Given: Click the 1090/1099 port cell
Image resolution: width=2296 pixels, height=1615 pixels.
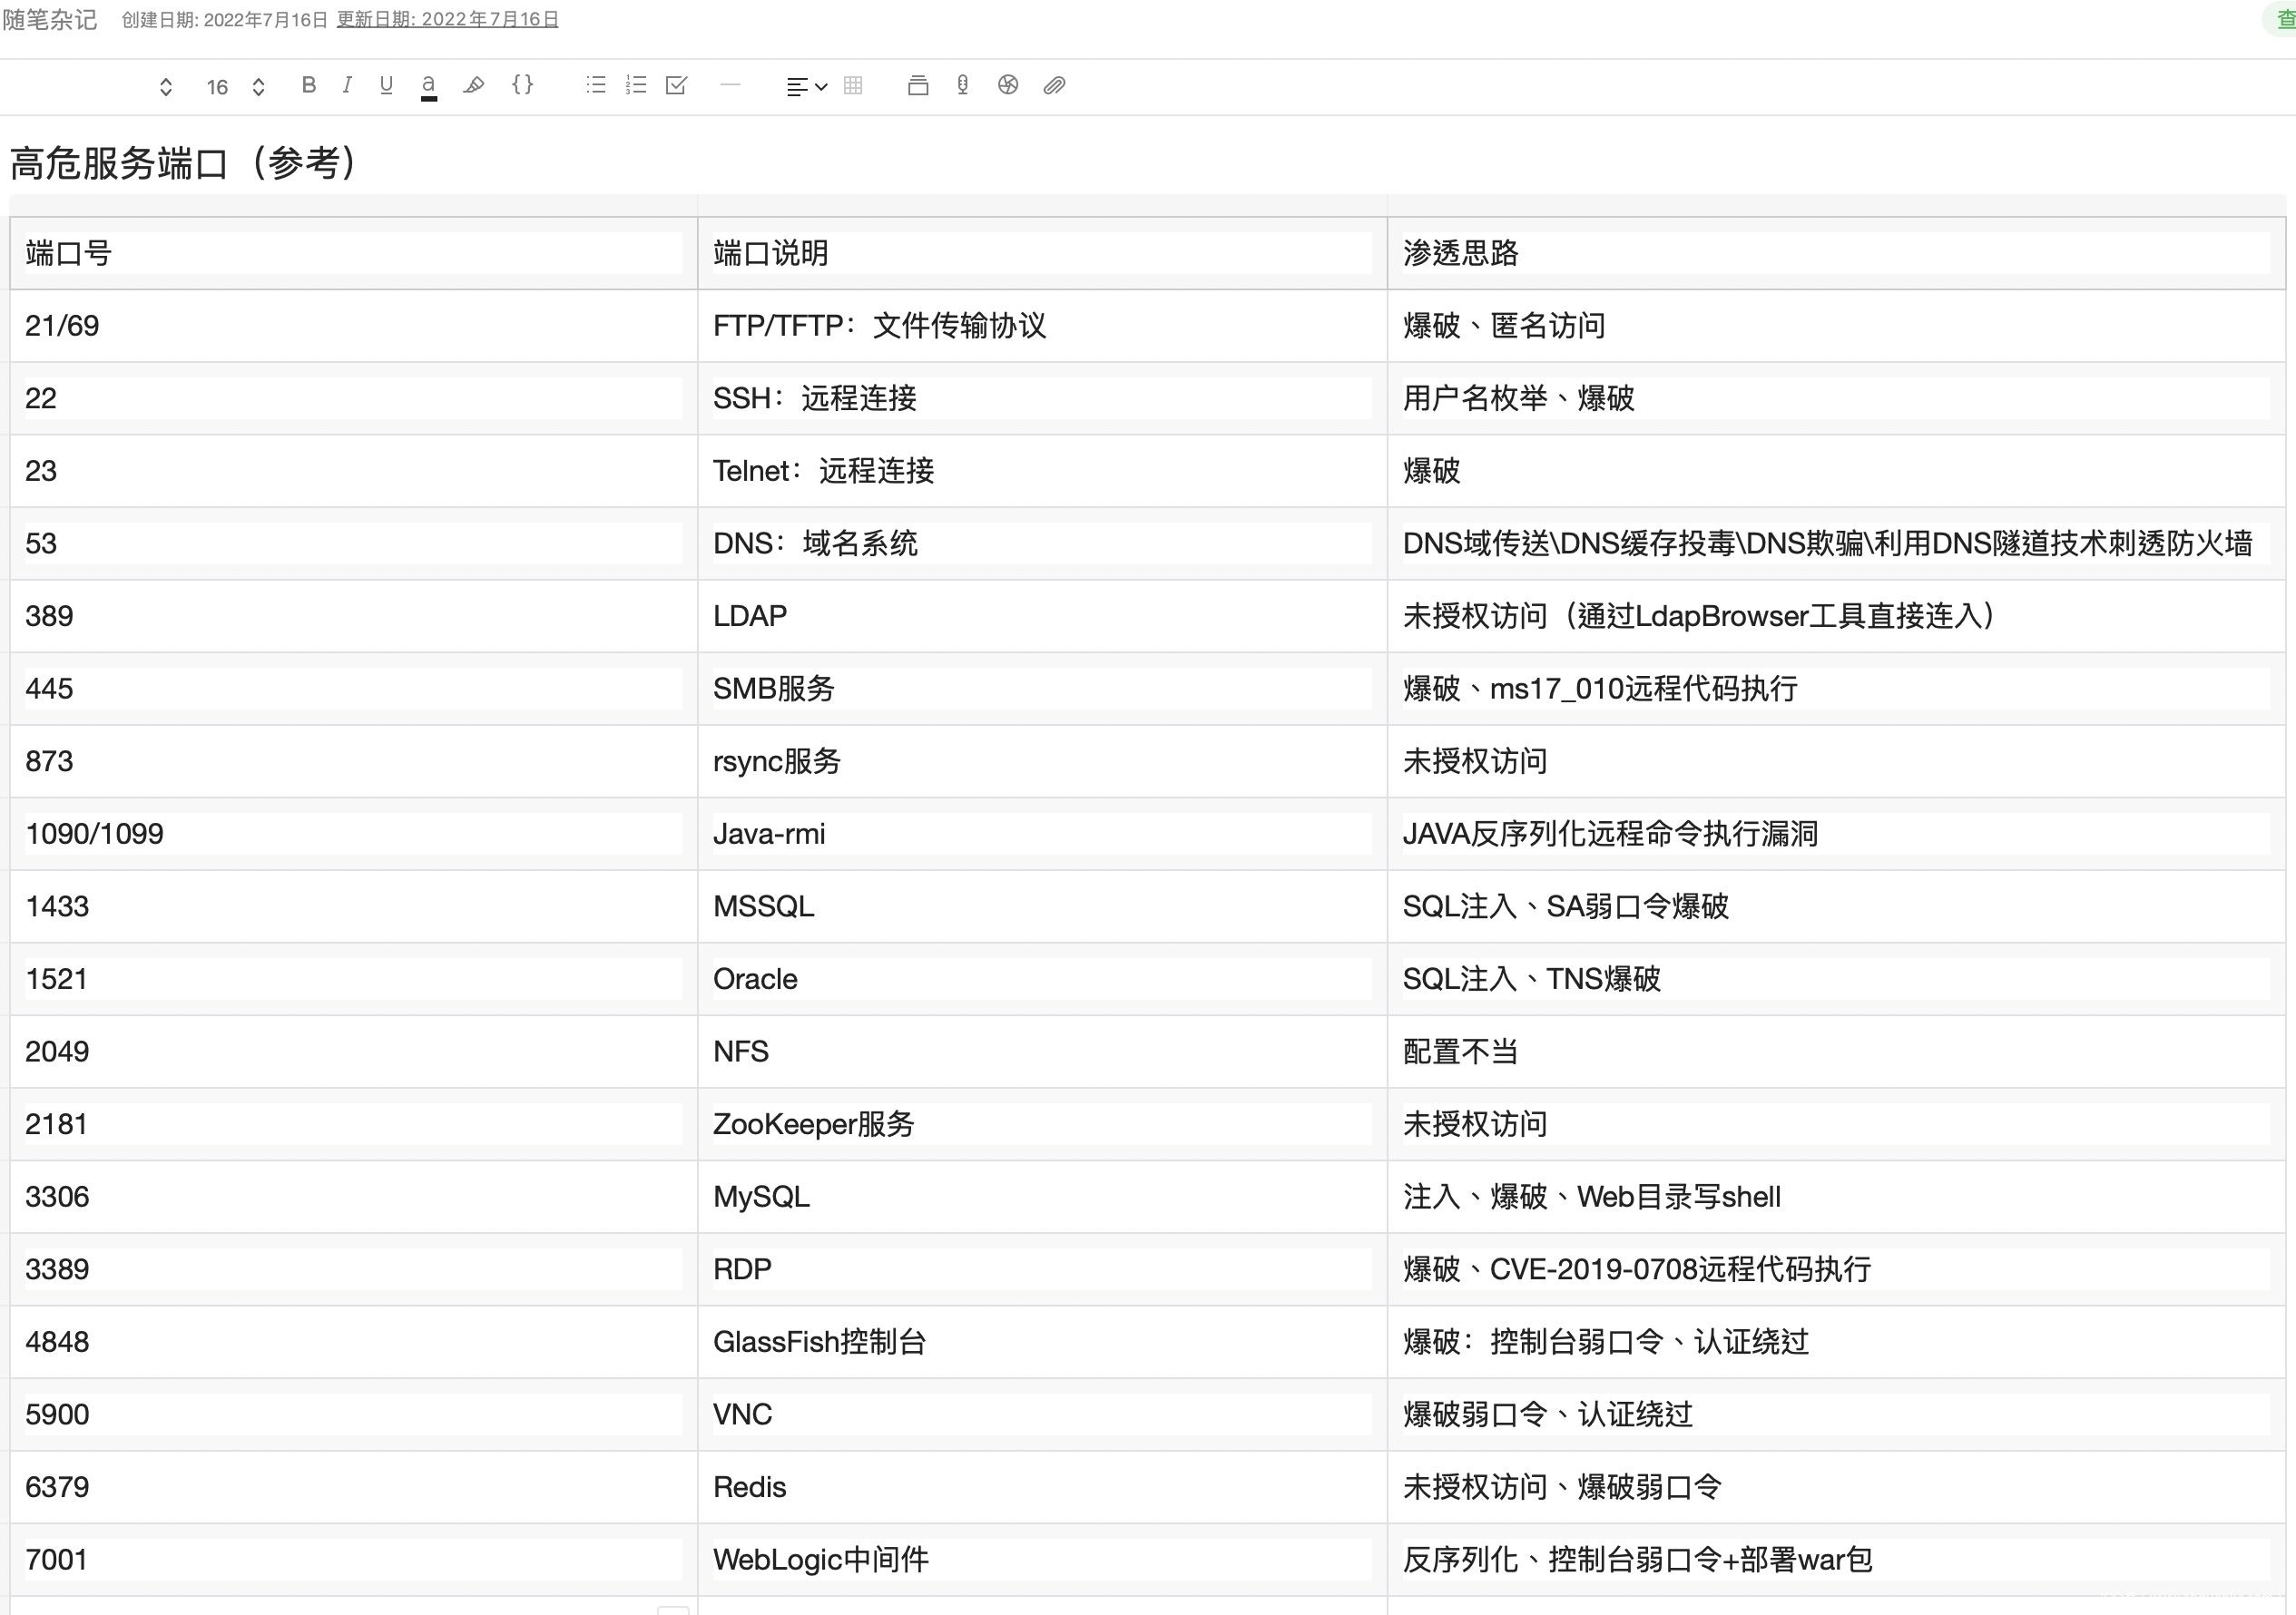Looking at the screenshot, I should pyautogui.click(x=354, y=834).
